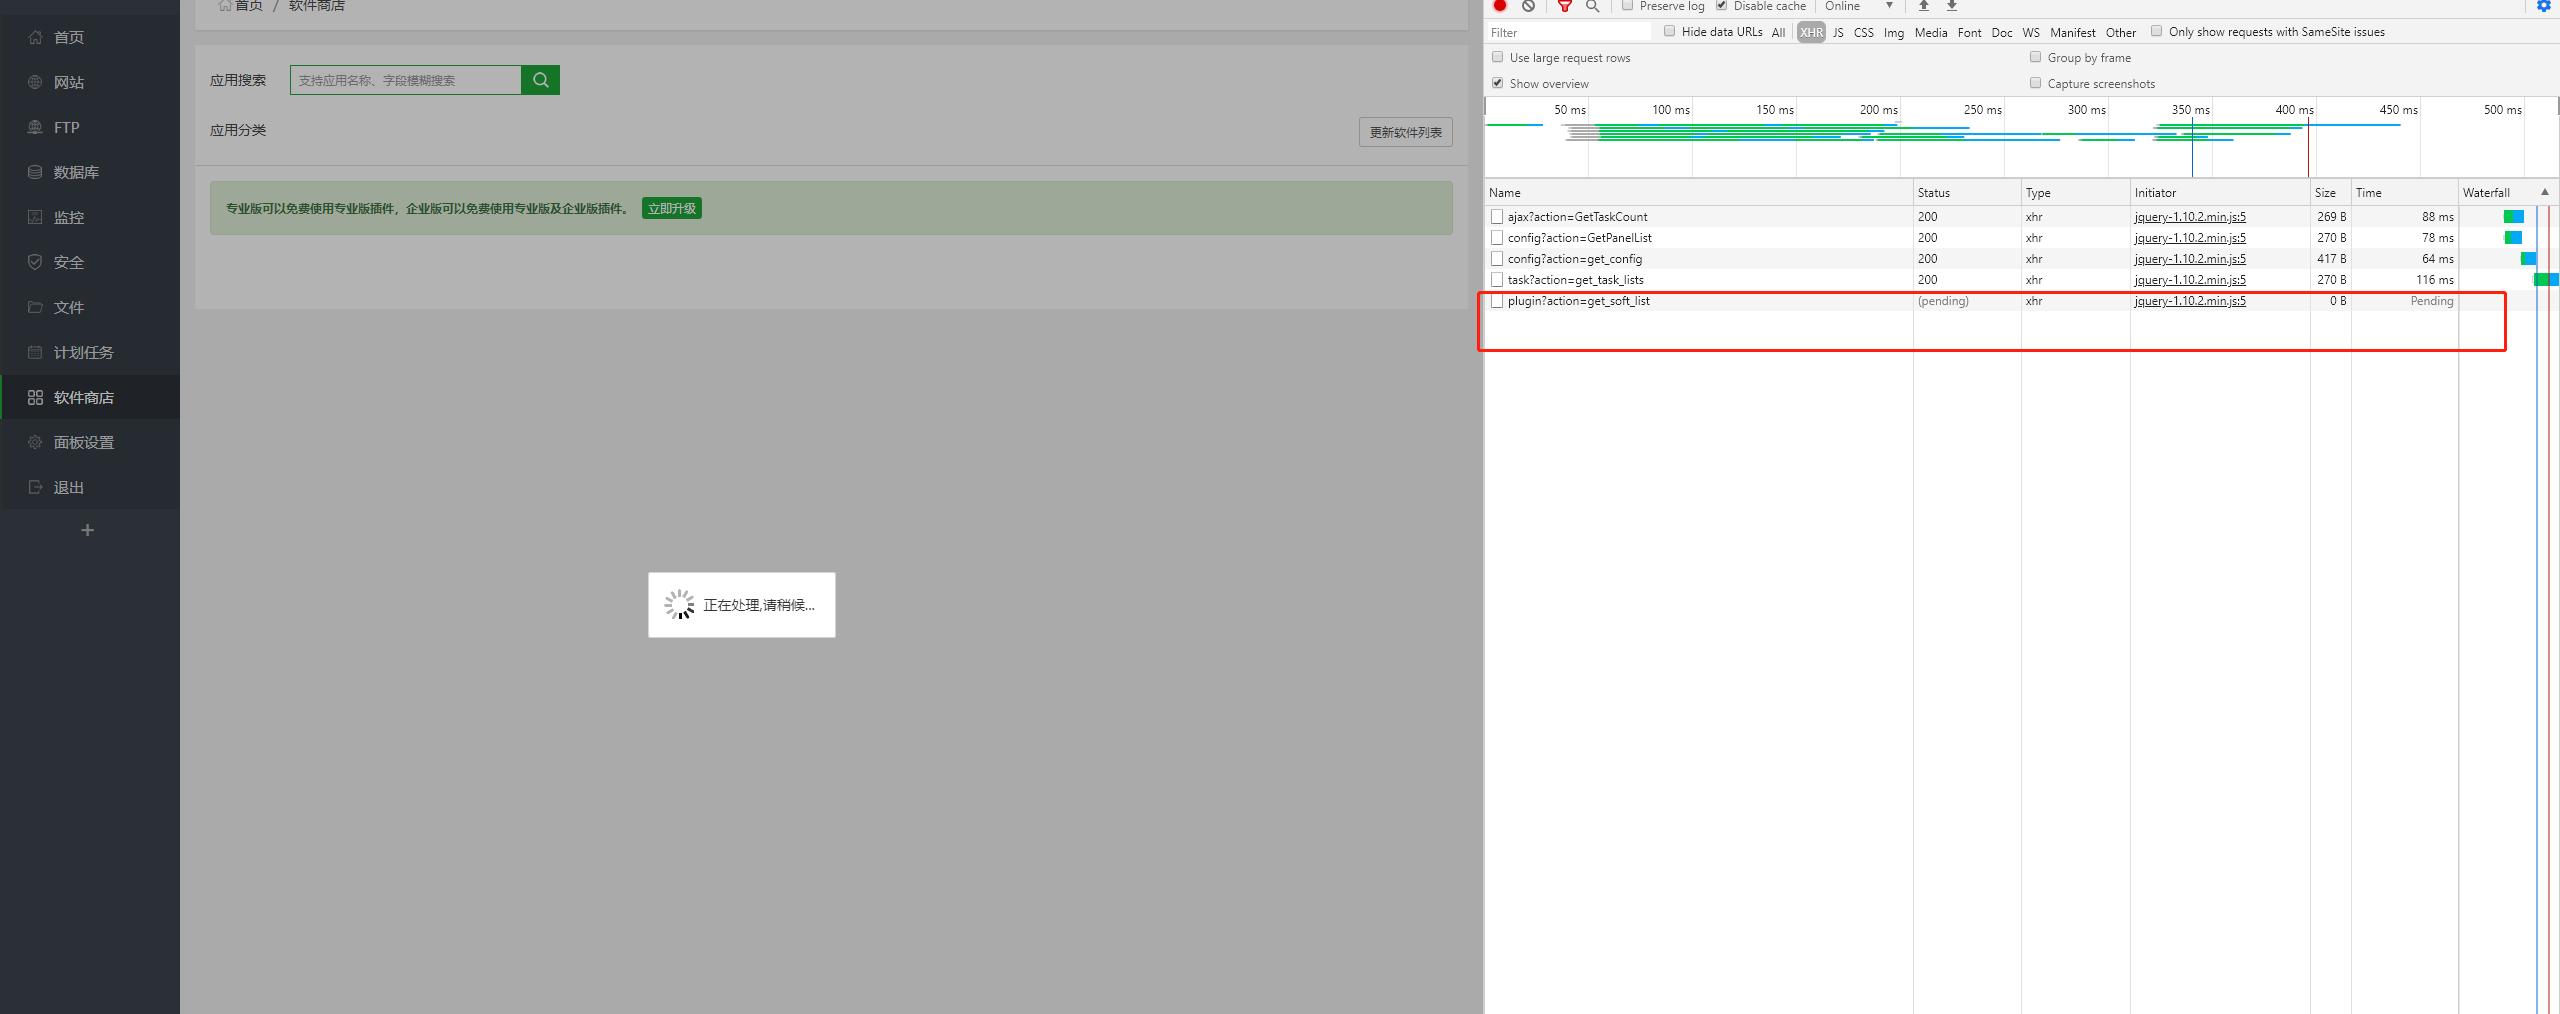Toggle the red filter funnel icon

click(1565, 6)
